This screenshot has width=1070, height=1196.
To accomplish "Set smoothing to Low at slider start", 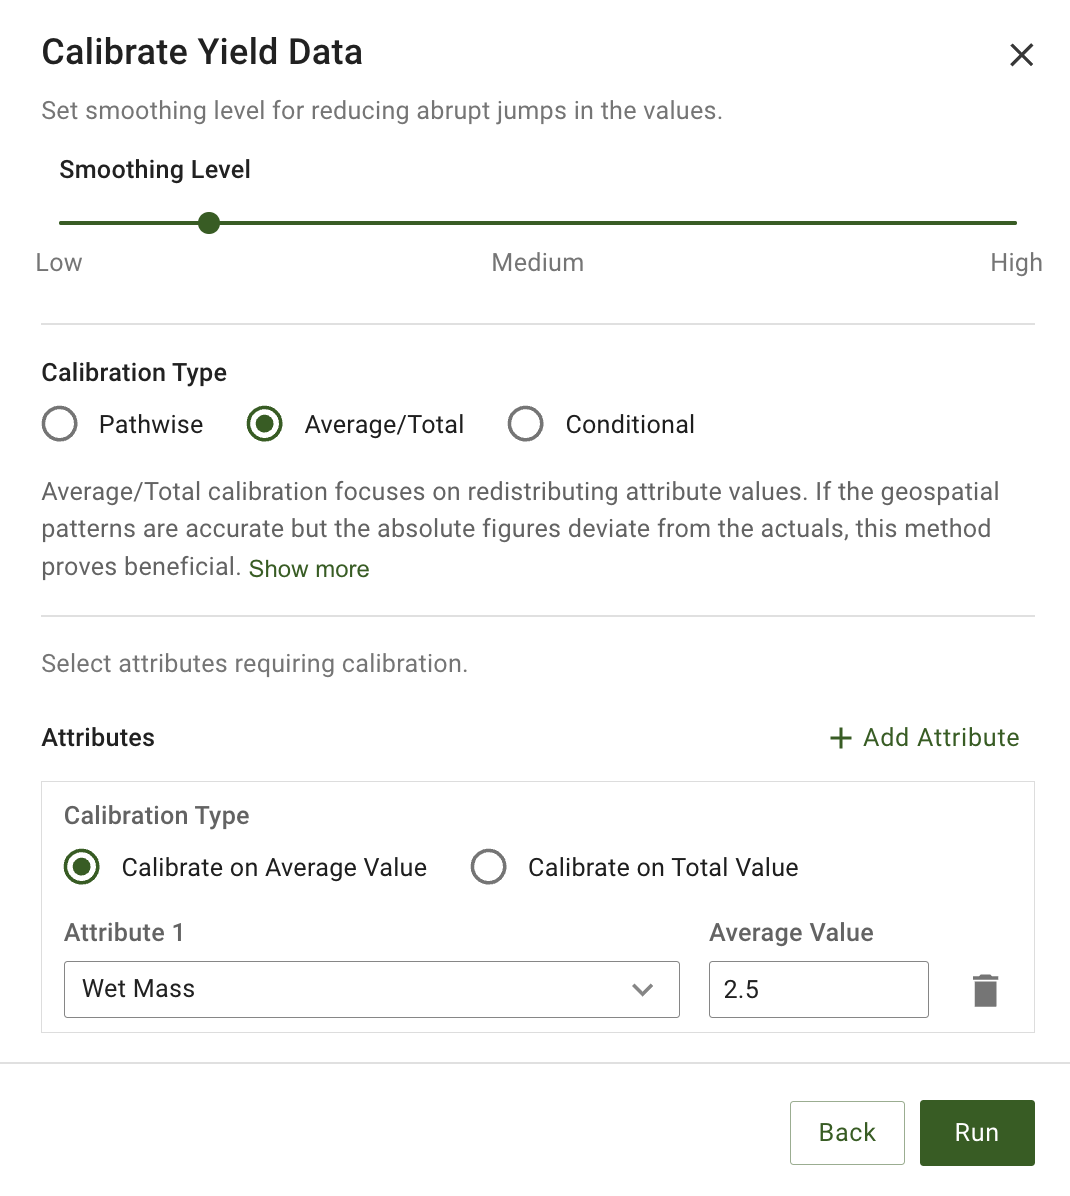I will click(62, 223).
